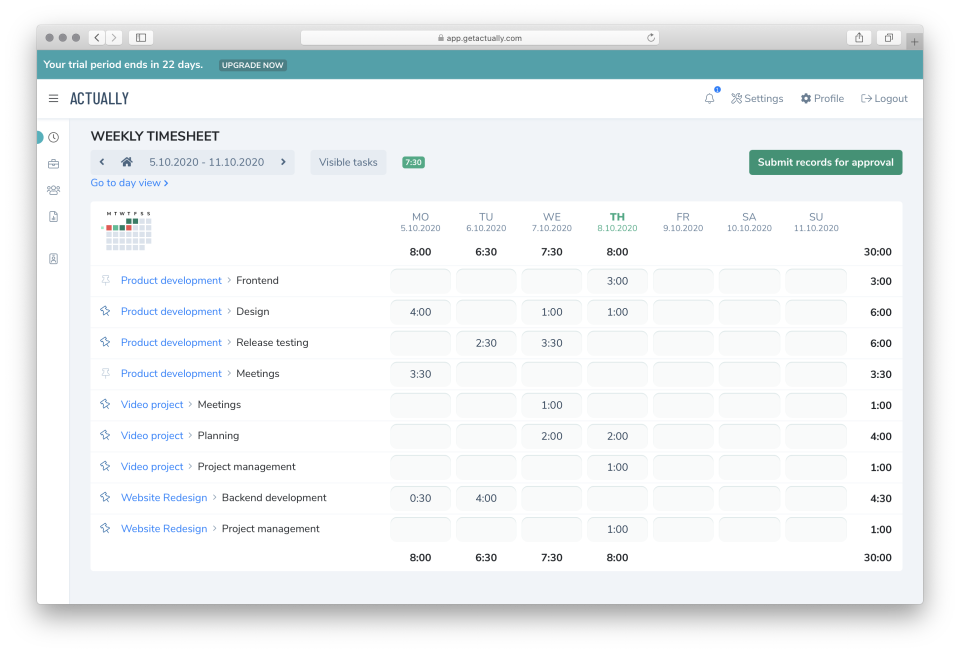Click the ACTUALLY logo
This screenshot has width=960, height=653.
click(x=99, y=99)
